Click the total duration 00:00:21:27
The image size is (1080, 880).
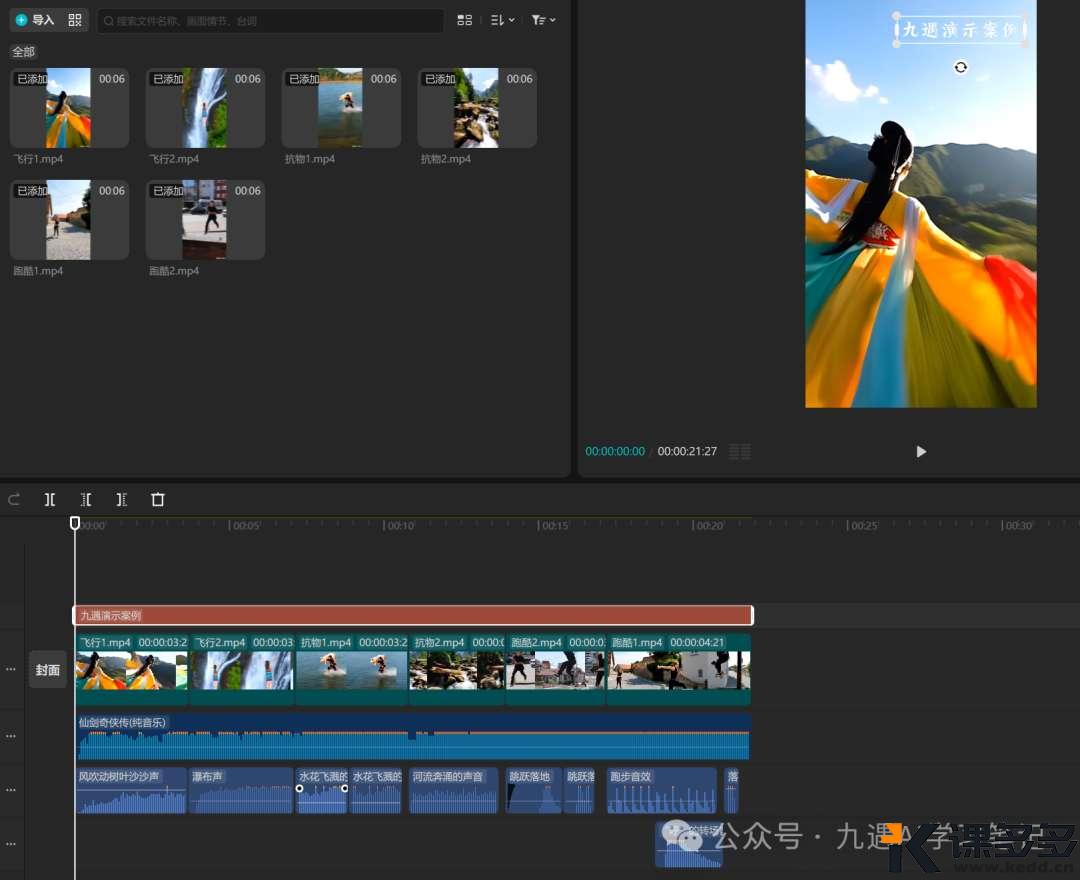[x=687, y=452]
